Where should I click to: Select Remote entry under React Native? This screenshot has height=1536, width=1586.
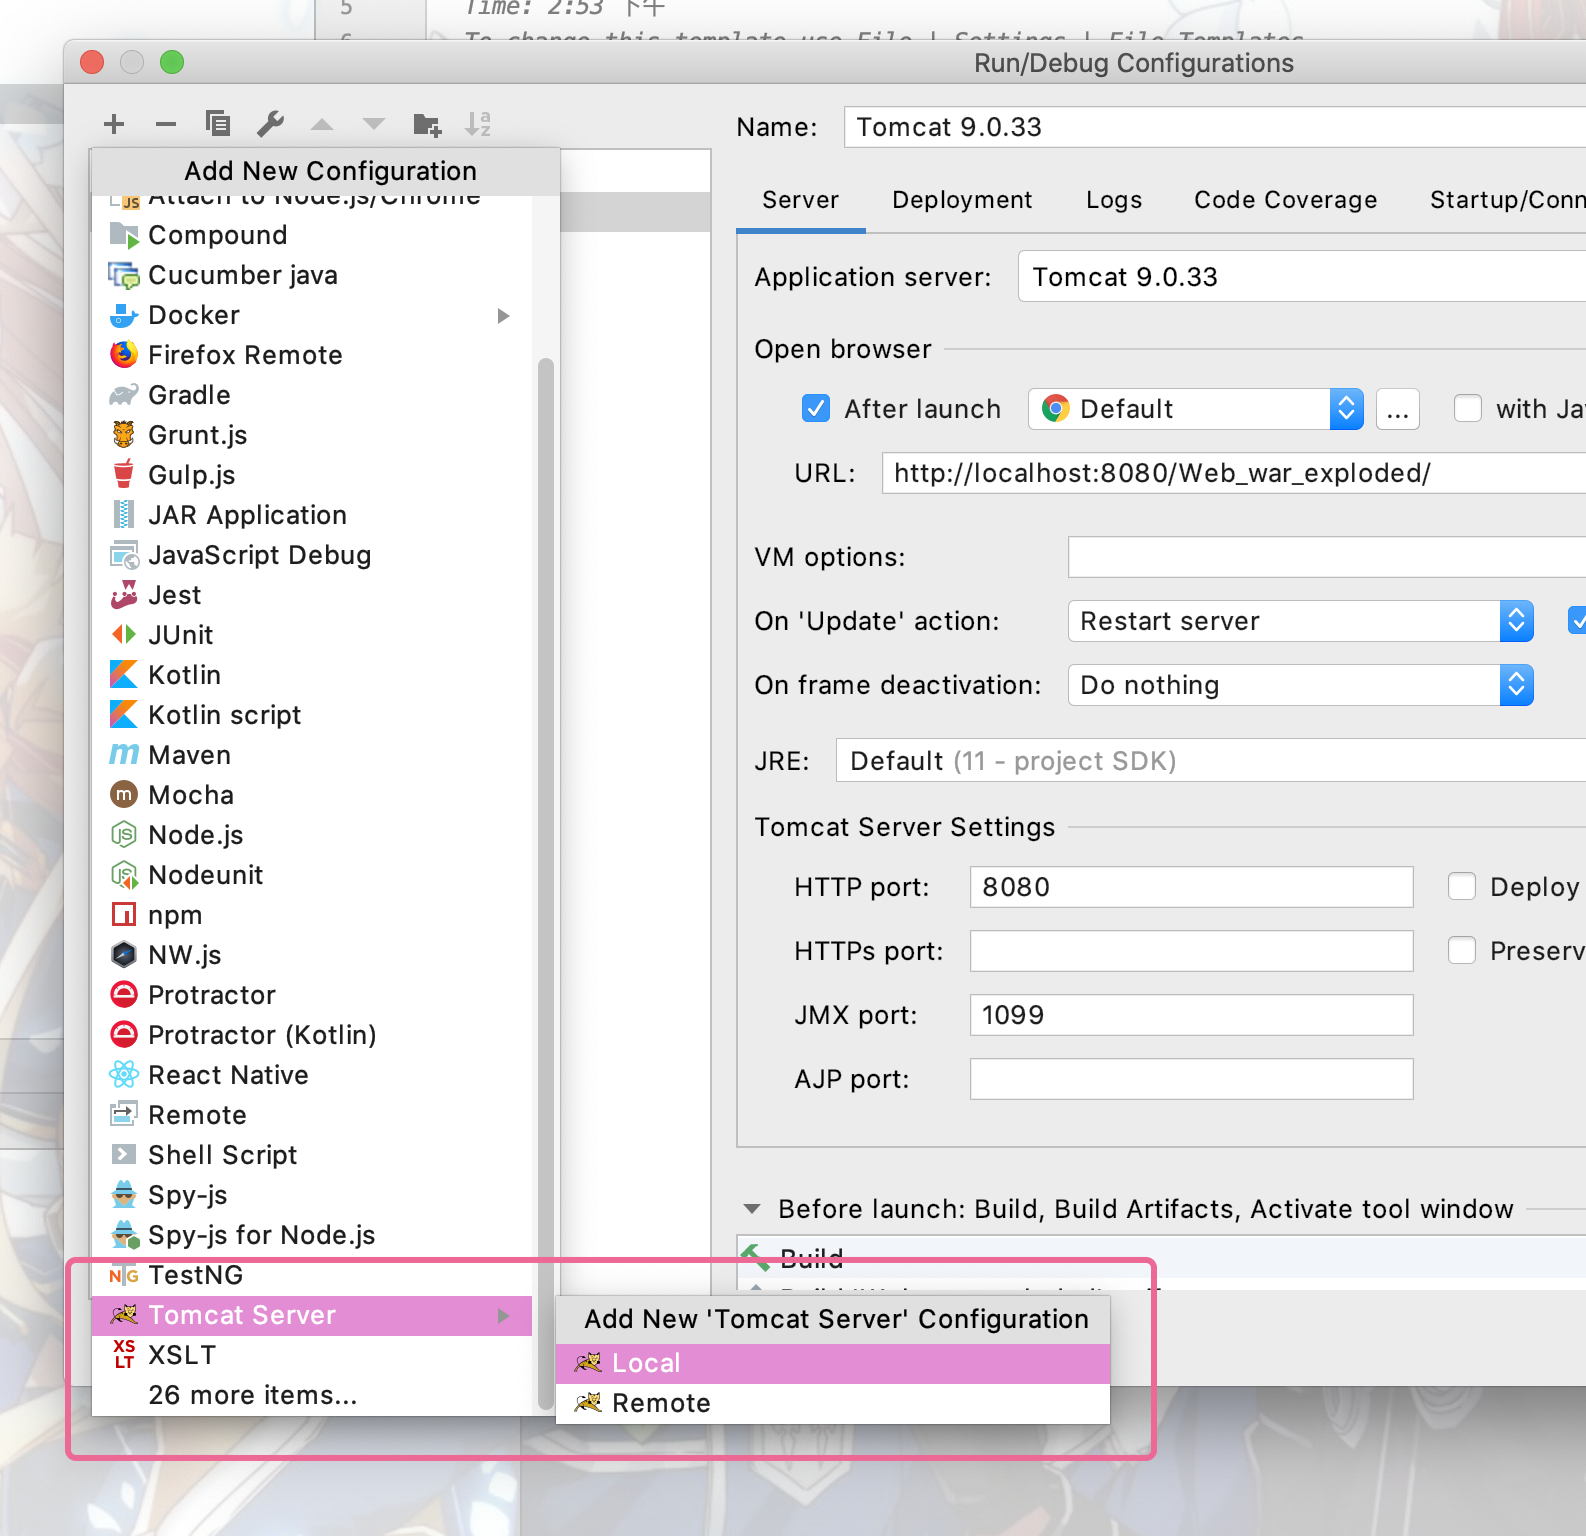[x=311, y=1115]
